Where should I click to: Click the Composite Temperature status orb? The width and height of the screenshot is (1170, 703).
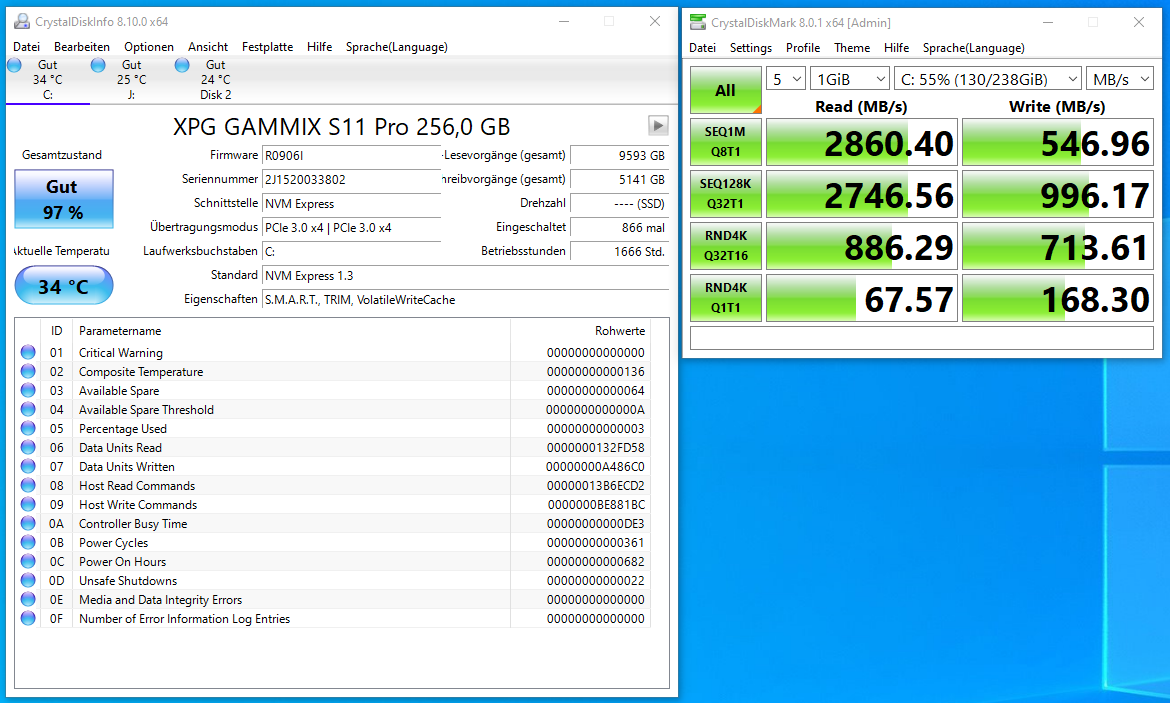(28, 371)
